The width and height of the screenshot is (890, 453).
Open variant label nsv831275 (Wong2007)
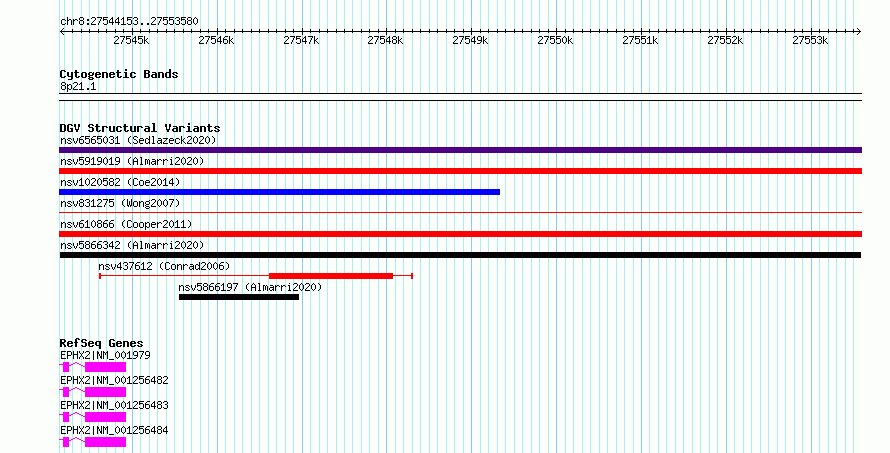120,203
